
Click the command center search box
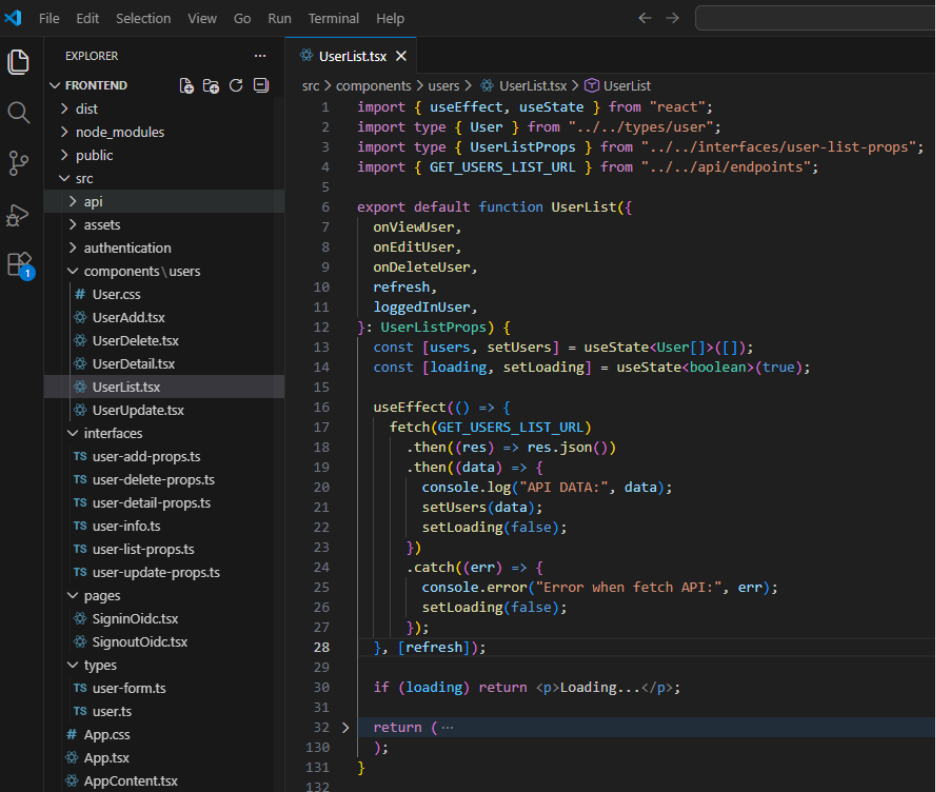pyautogui.click(x=815, y=18)
